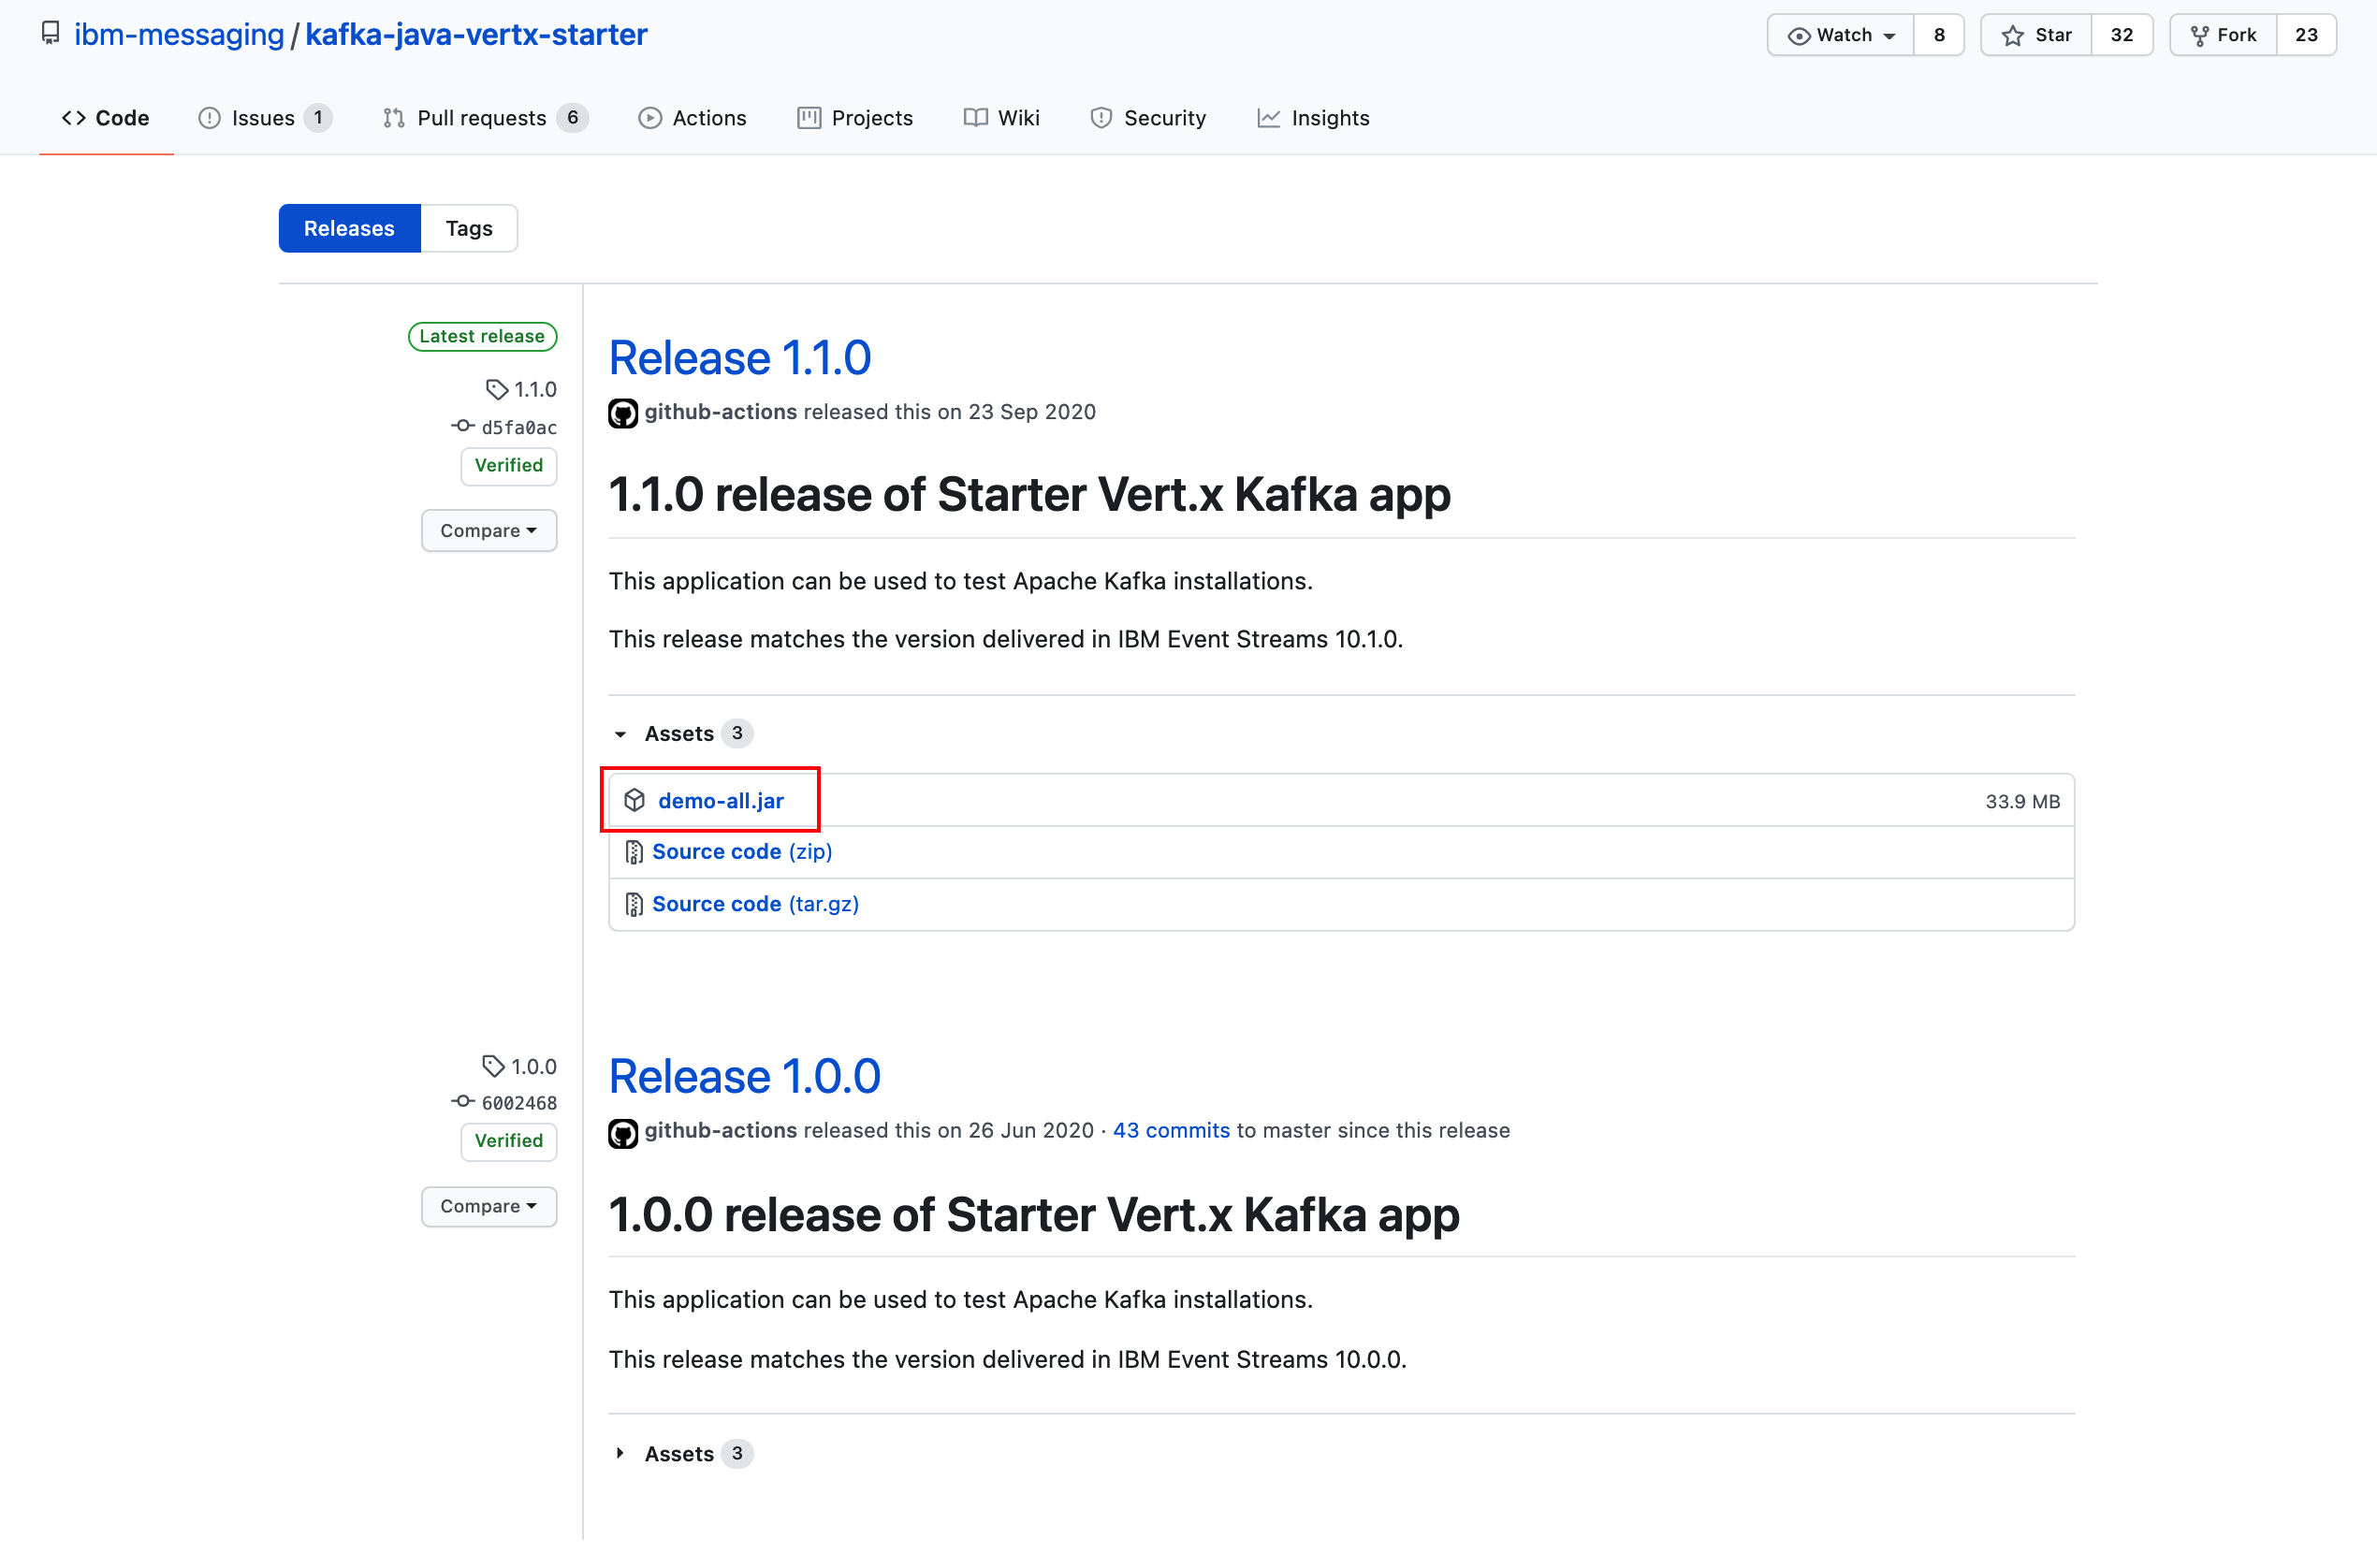2377x1568 pixels.
Task: Open the 43 commits link
Action: (1171, 1130)
